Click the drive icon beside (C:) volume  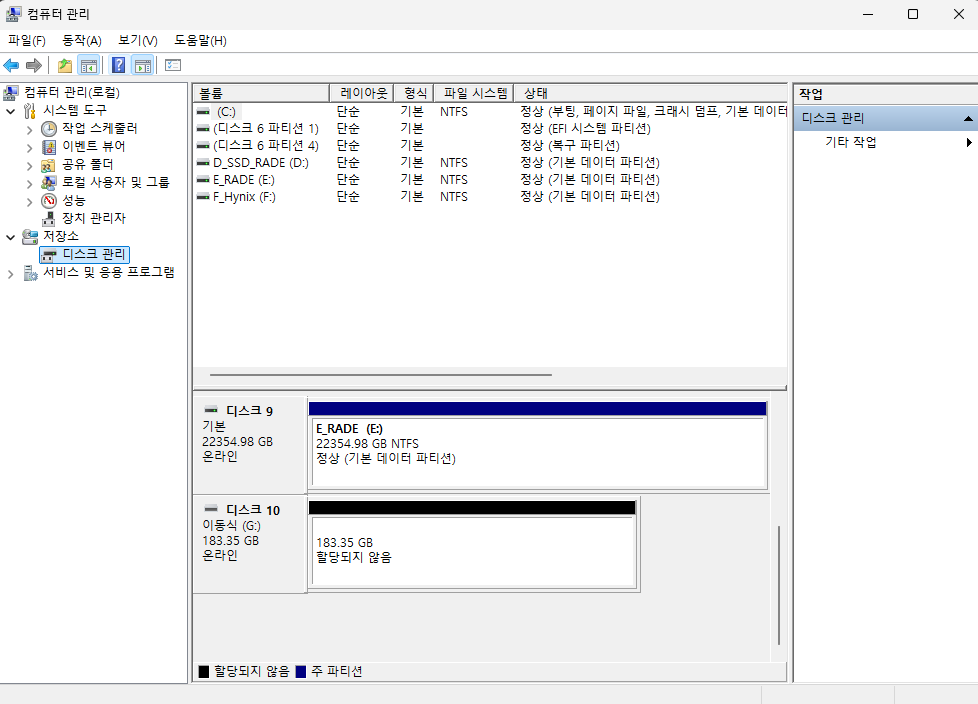(x=203, y=112)
